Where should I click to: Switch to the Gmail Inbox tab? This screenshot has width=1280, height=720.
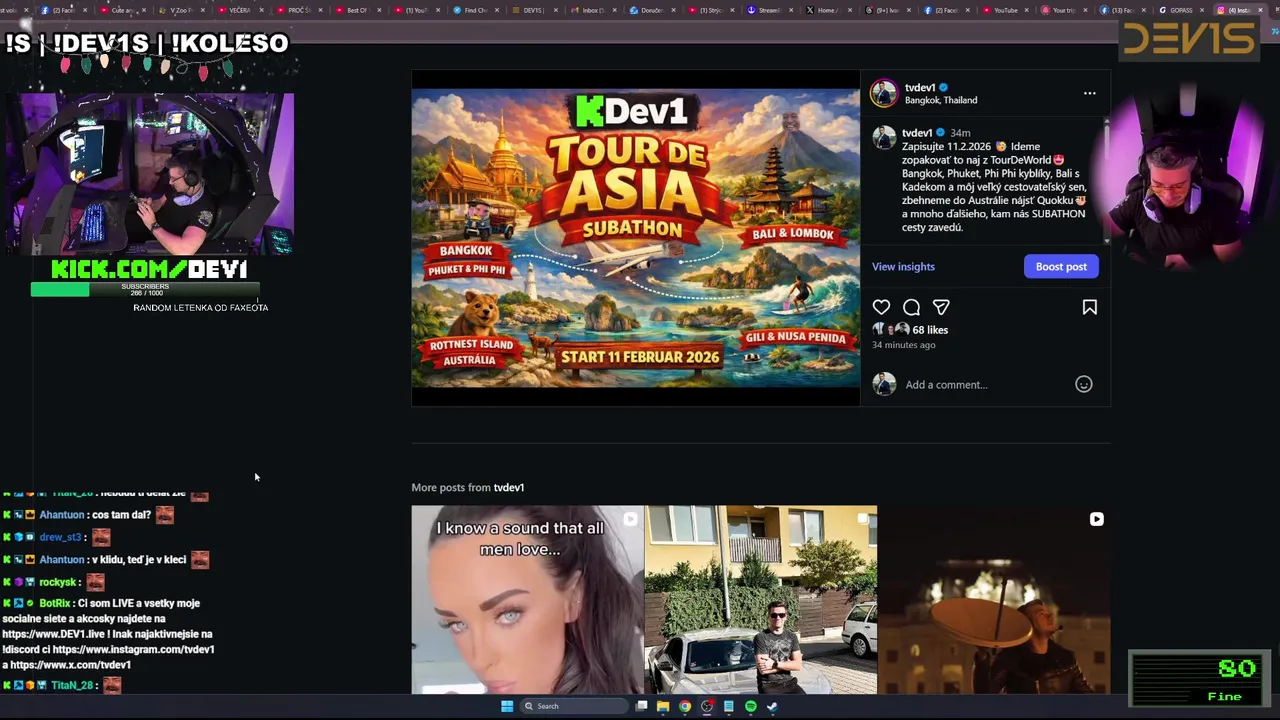590,10
